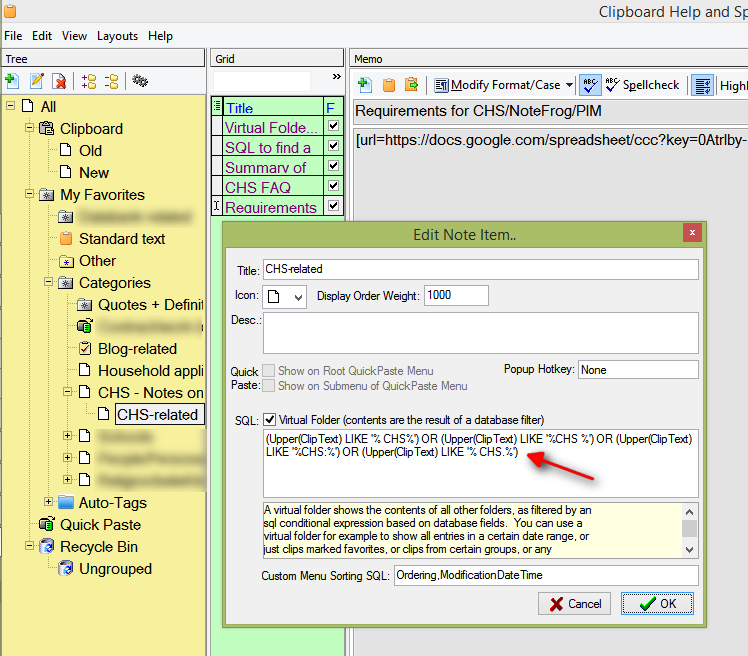Open the Edit menu

point(42,36)
